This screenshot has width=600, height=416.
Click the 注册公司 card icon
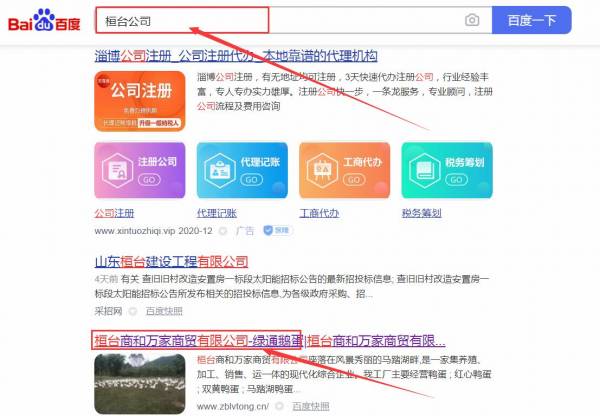click(133, 171)
